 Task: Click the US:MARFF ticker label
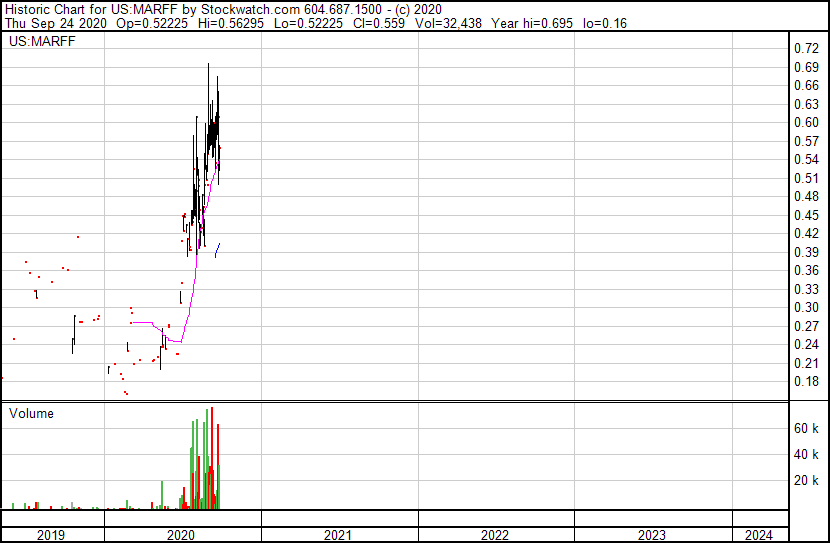[x=42, y=41]
